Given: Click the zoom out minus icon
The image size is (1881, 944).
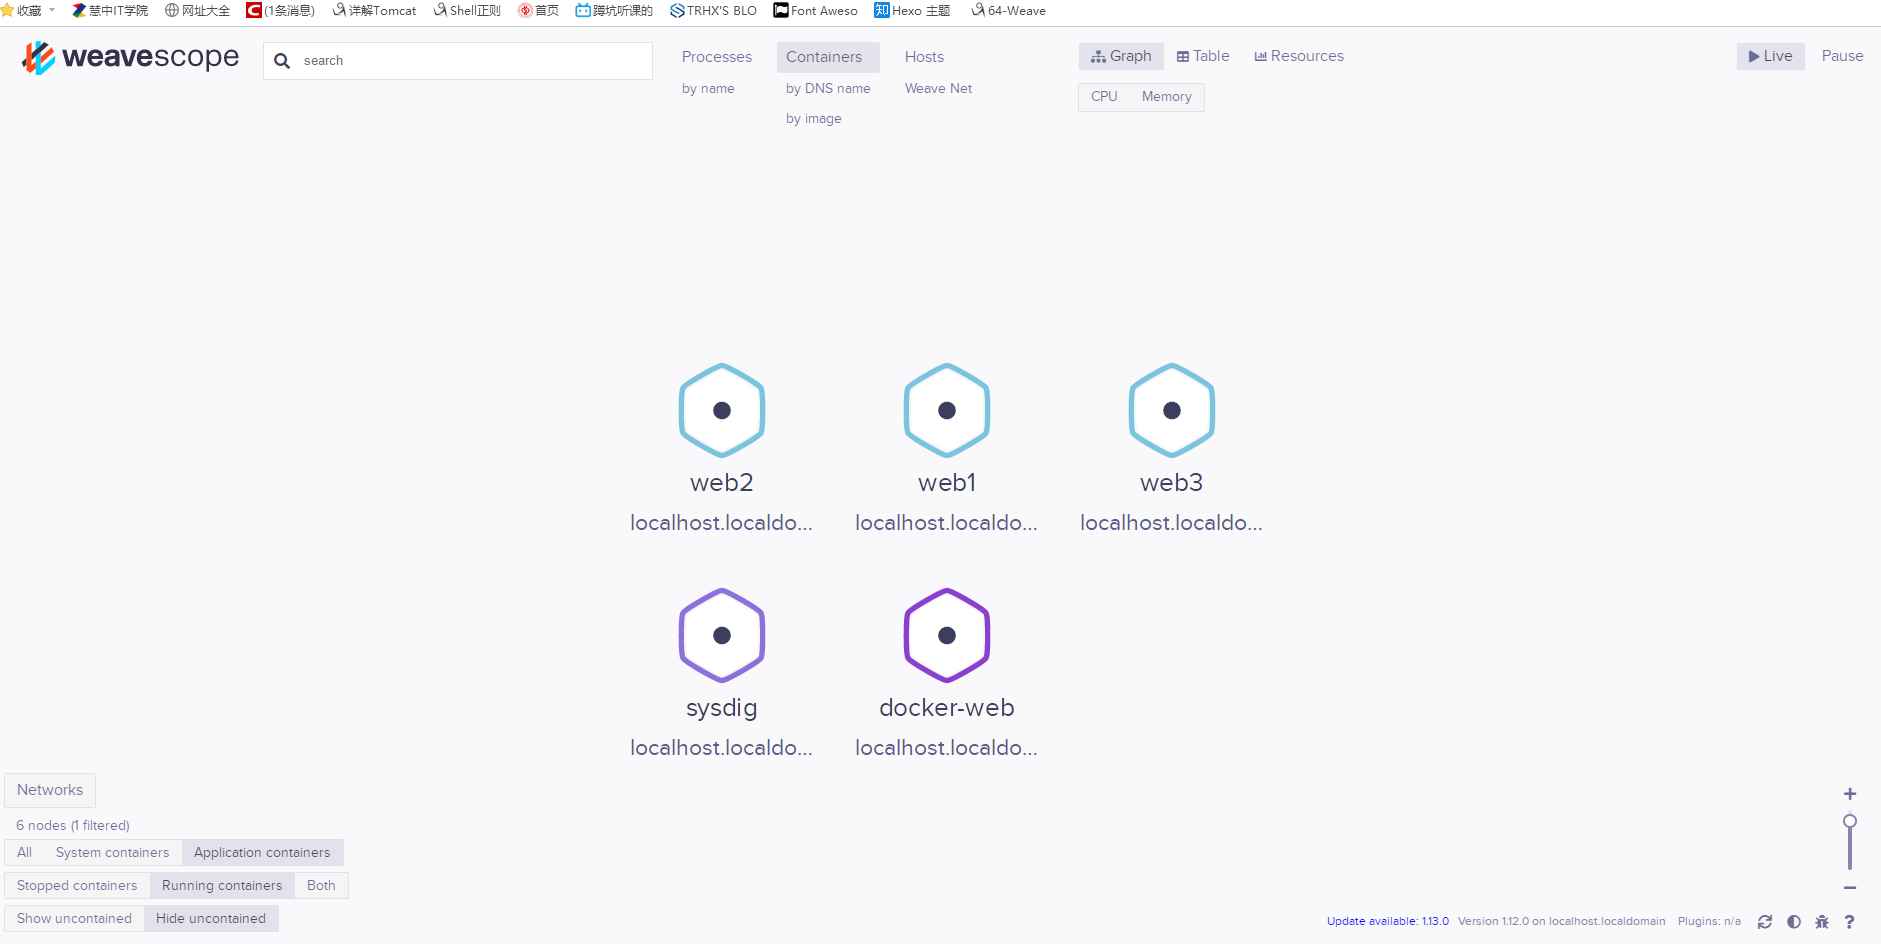Looking at the screenshot, I should (x=1850, y=887).
